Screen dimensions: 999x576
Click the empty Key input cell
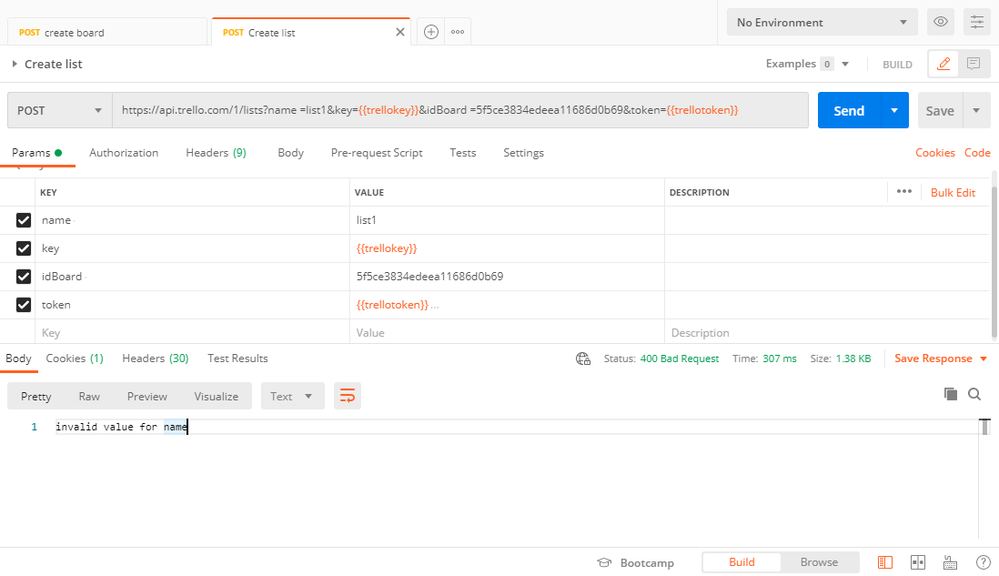coord(192,333)
